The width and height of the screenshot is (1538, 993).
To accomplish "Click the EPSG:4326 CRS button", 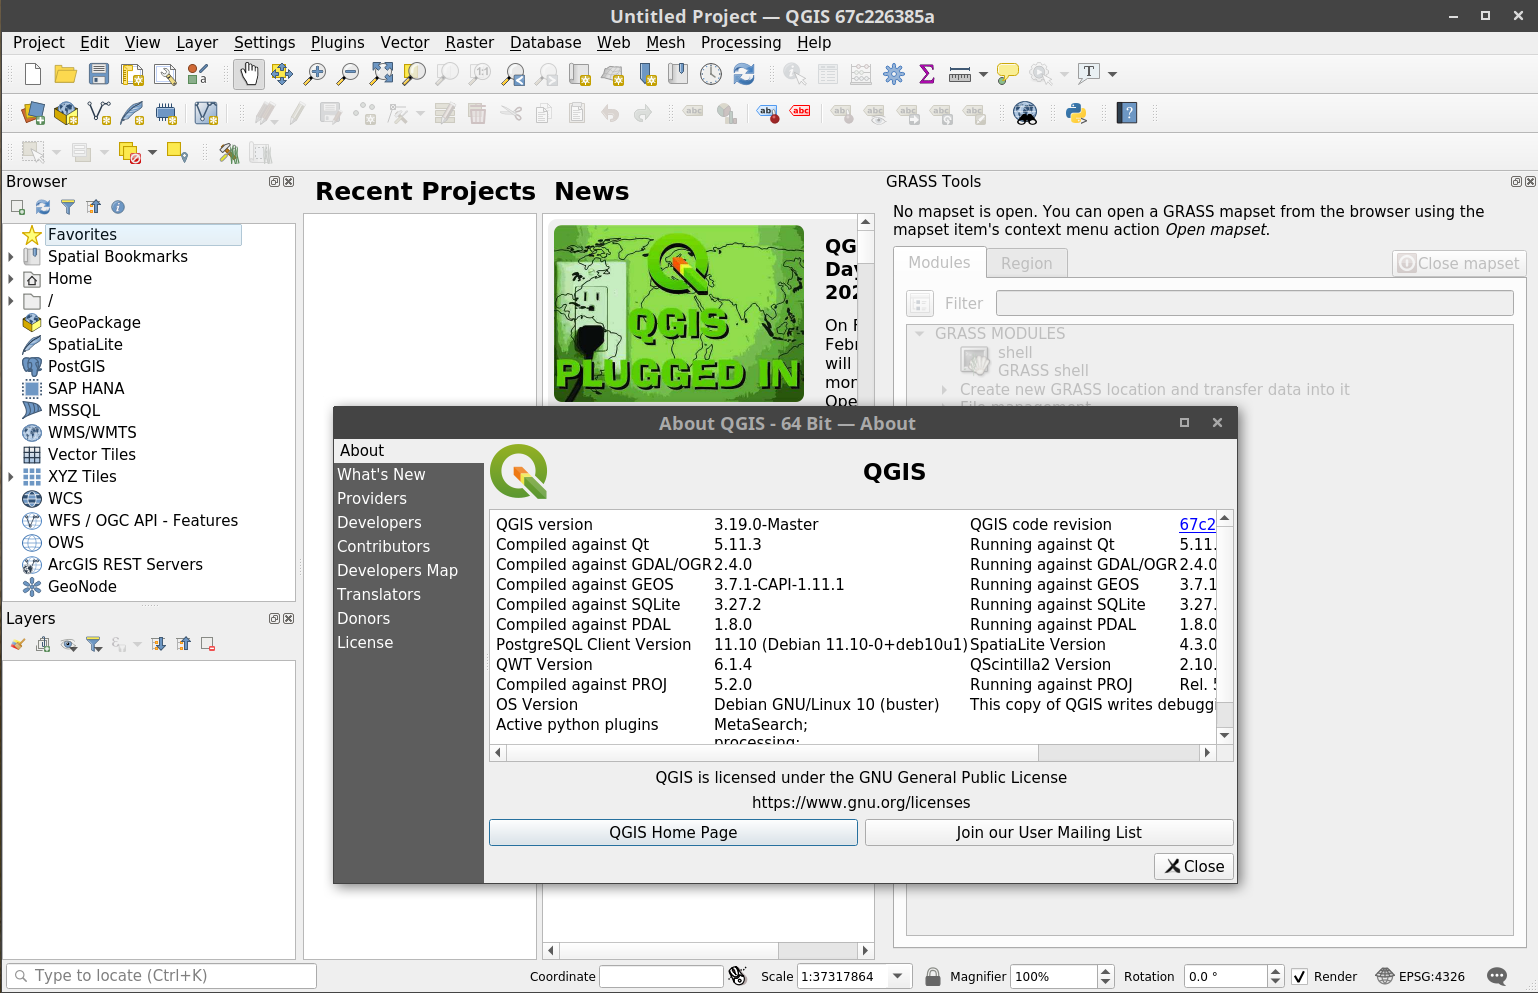I will click(1420, 976).
